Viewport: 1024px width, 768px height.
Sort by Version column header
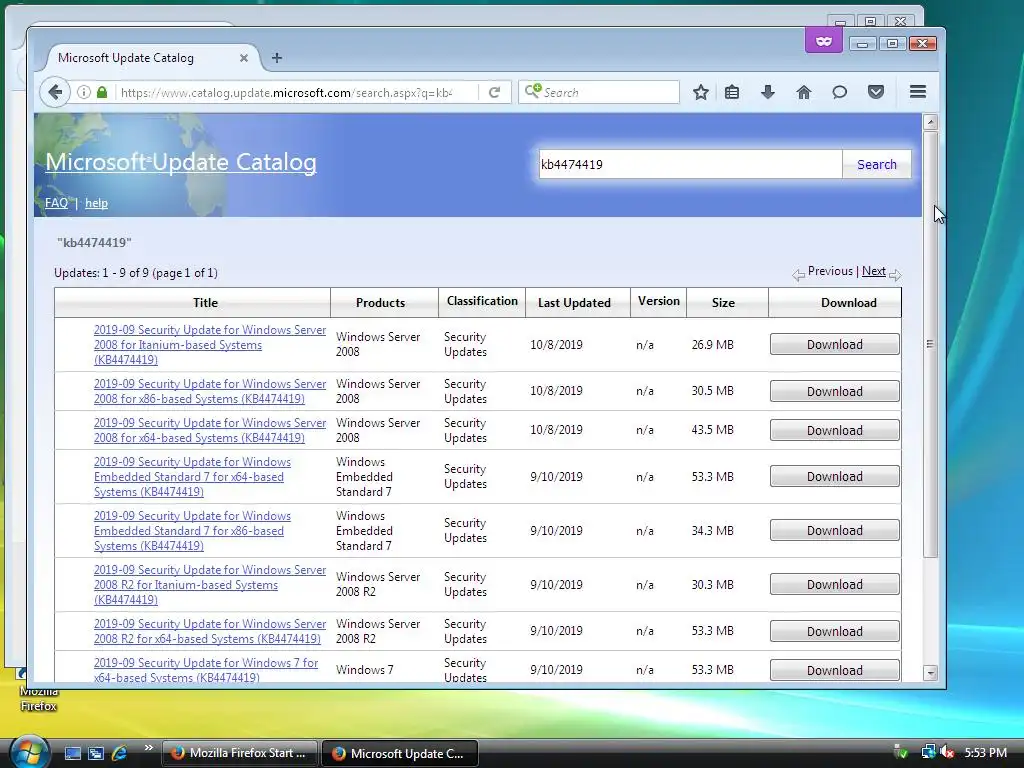pos(658,301)
